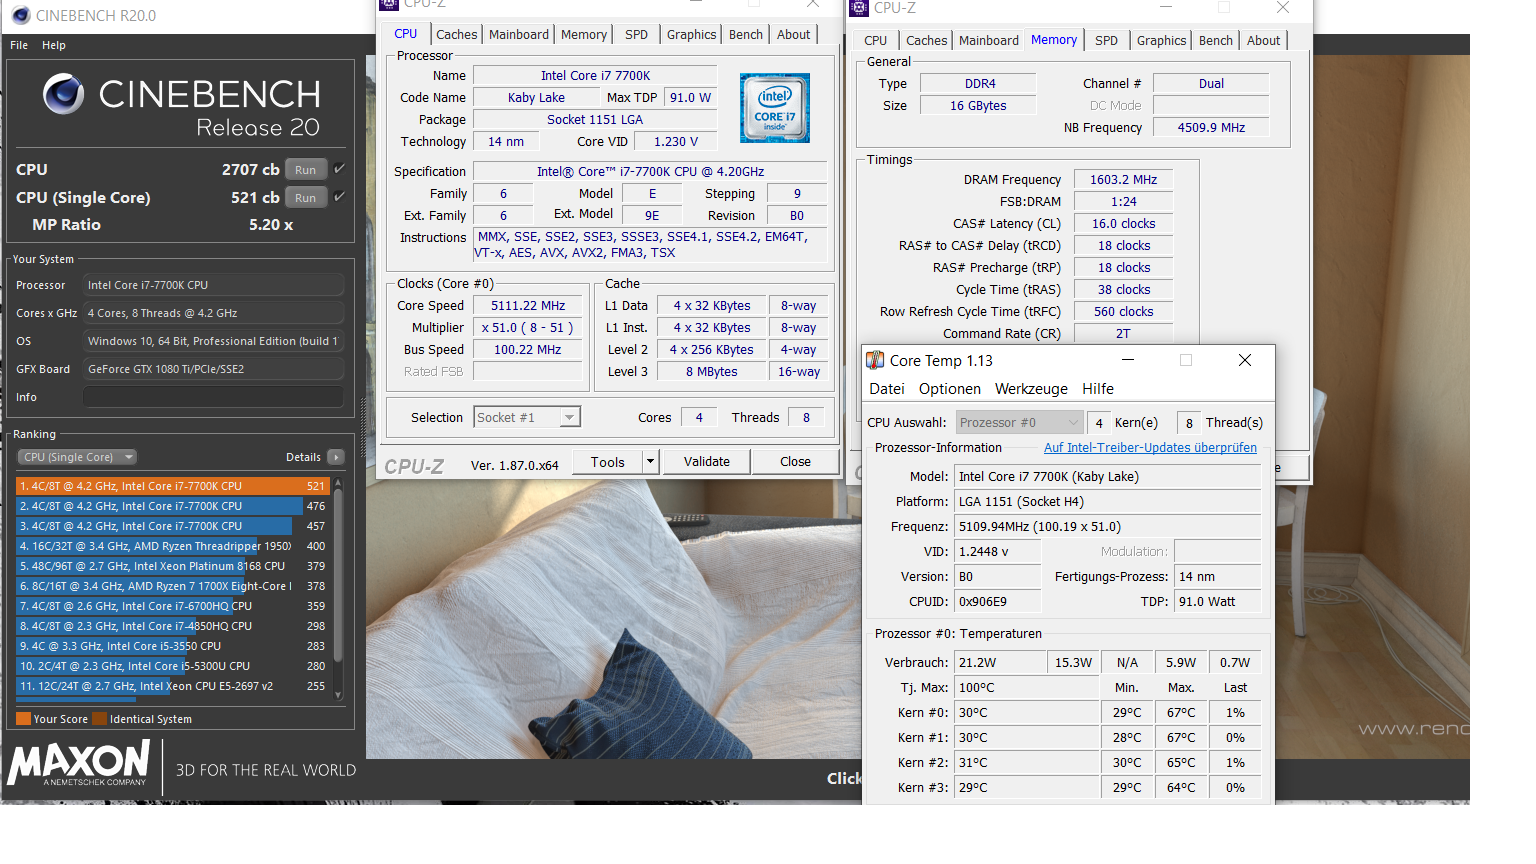The image size is (1536, 864).
Task: Select ranking row AMD Ryzen 7 1700X
Action: [x=173, y=586]
